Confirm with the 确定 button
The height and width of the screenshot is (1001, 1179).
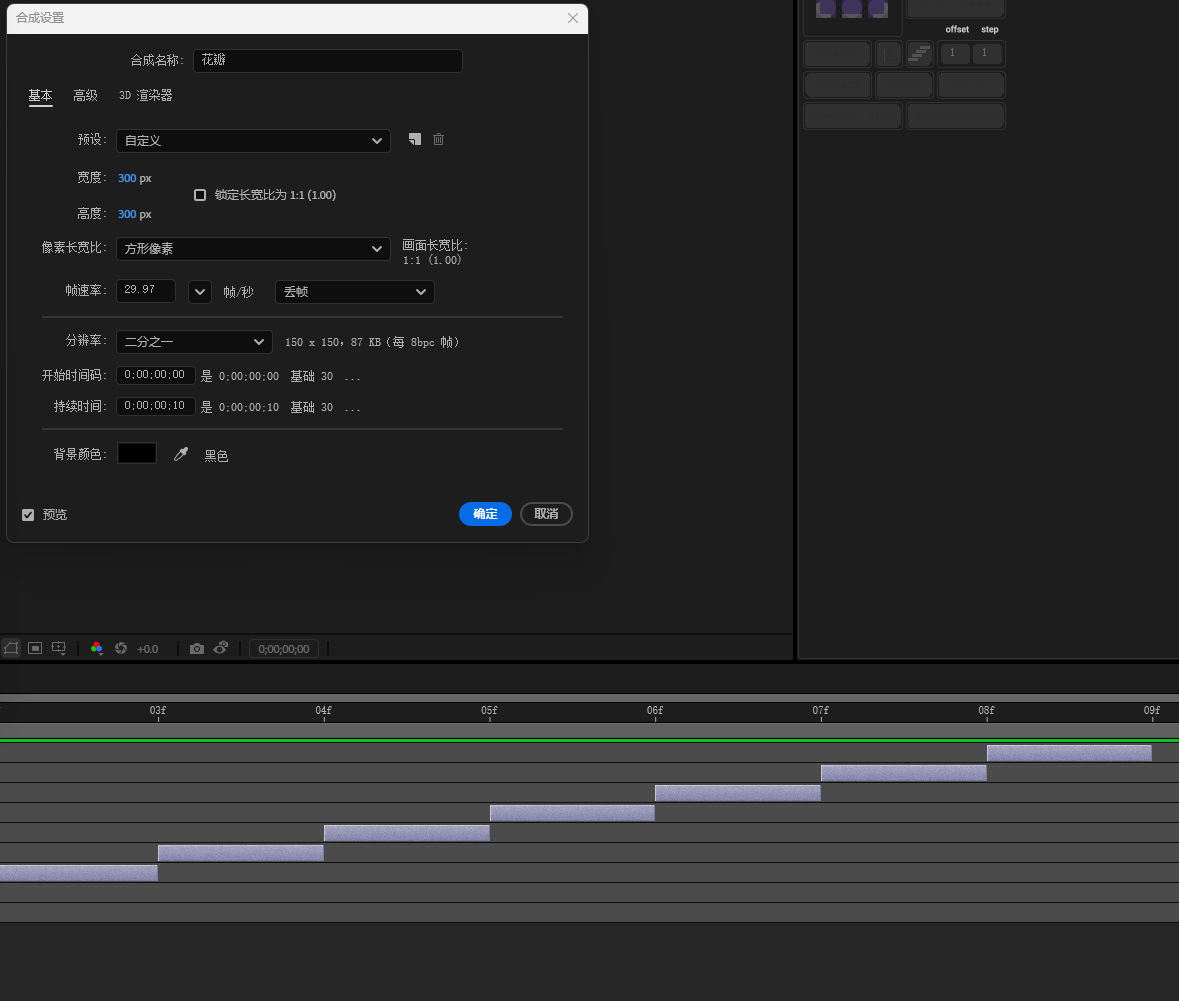[485, 514]
